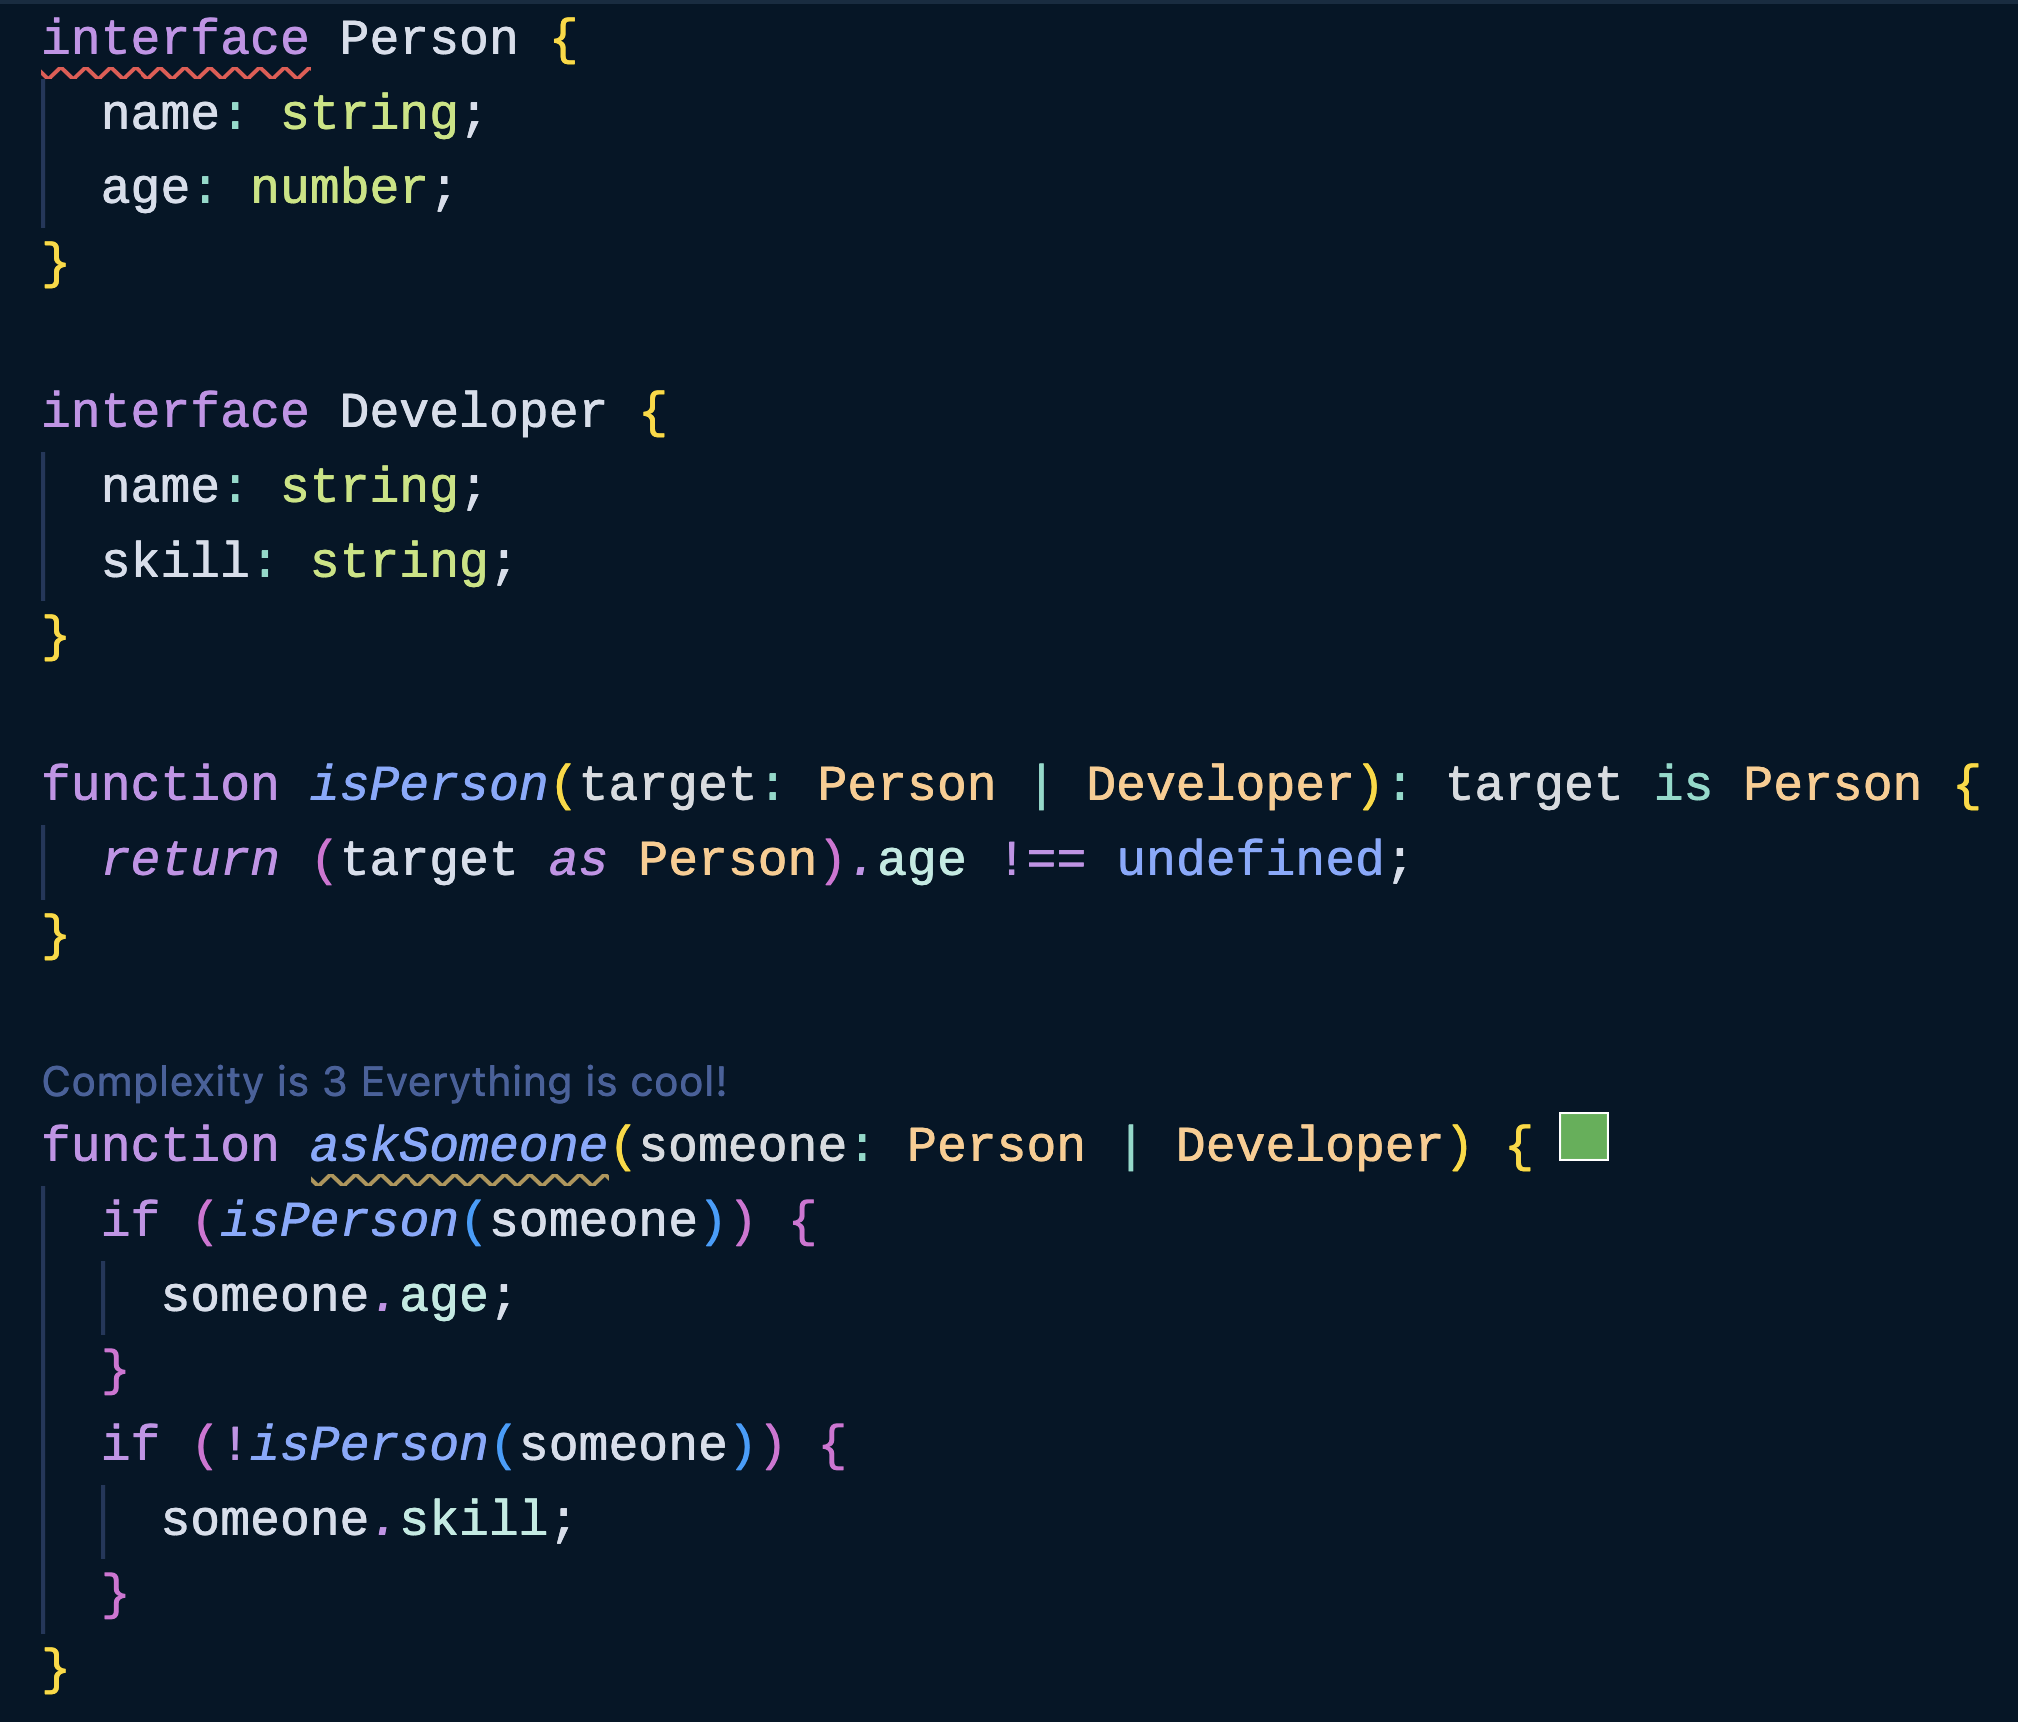
Task: Click the !== operator in return statement
Action: [1042, 860]
